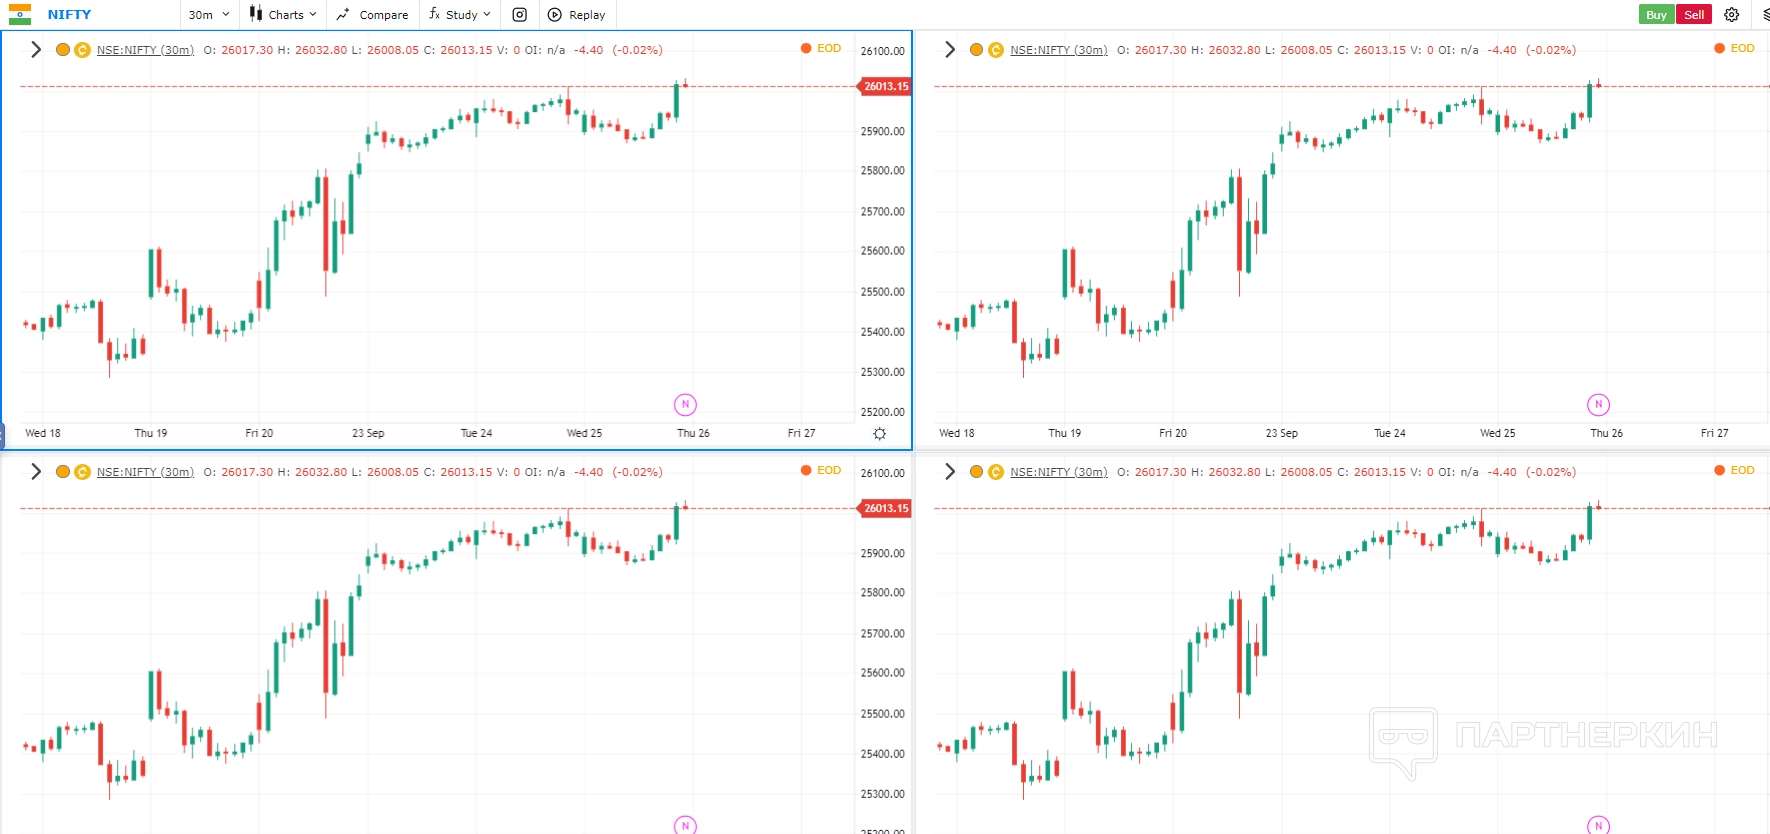This screenshot has height=834, width=1770.
Task: Click the India flag icon beside NIFTY
Action: tap(20, 15)
